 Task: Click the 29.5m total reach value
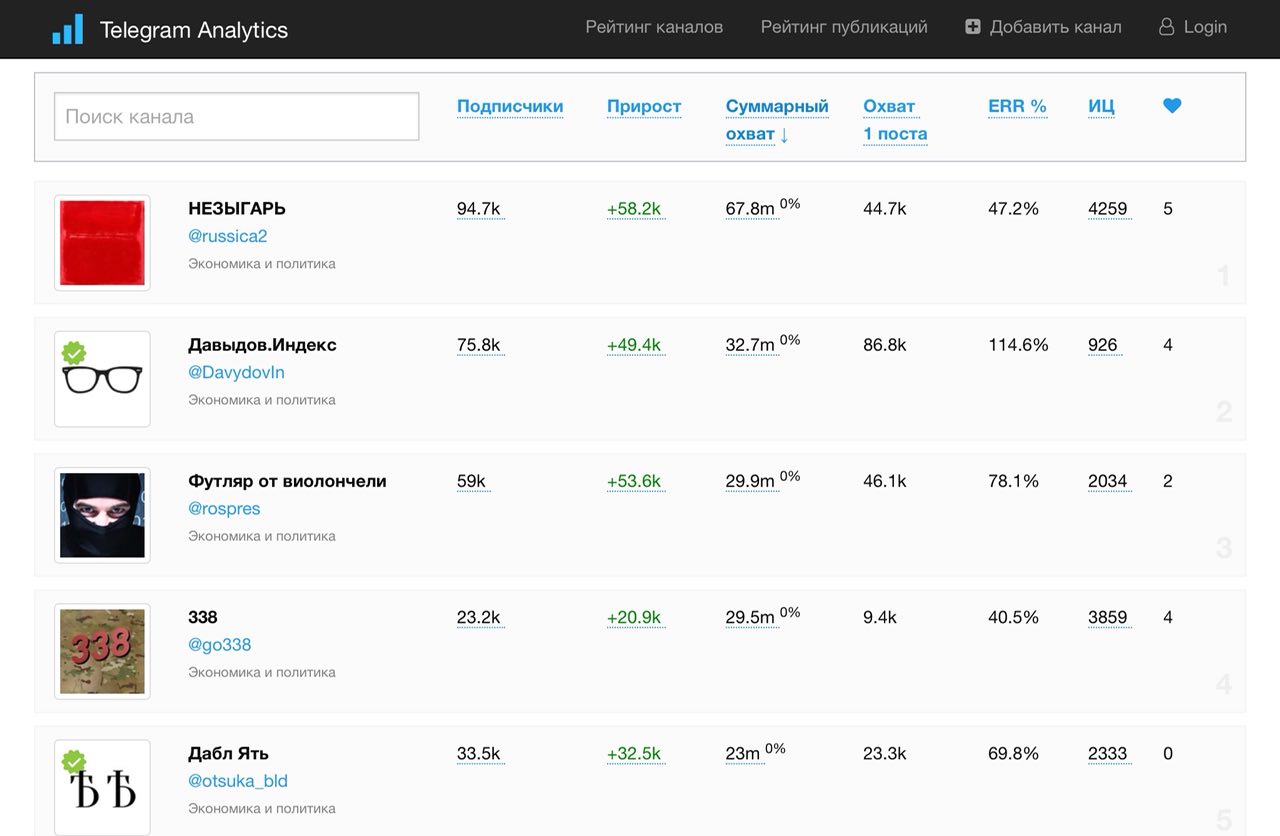[x=750, y=617]
